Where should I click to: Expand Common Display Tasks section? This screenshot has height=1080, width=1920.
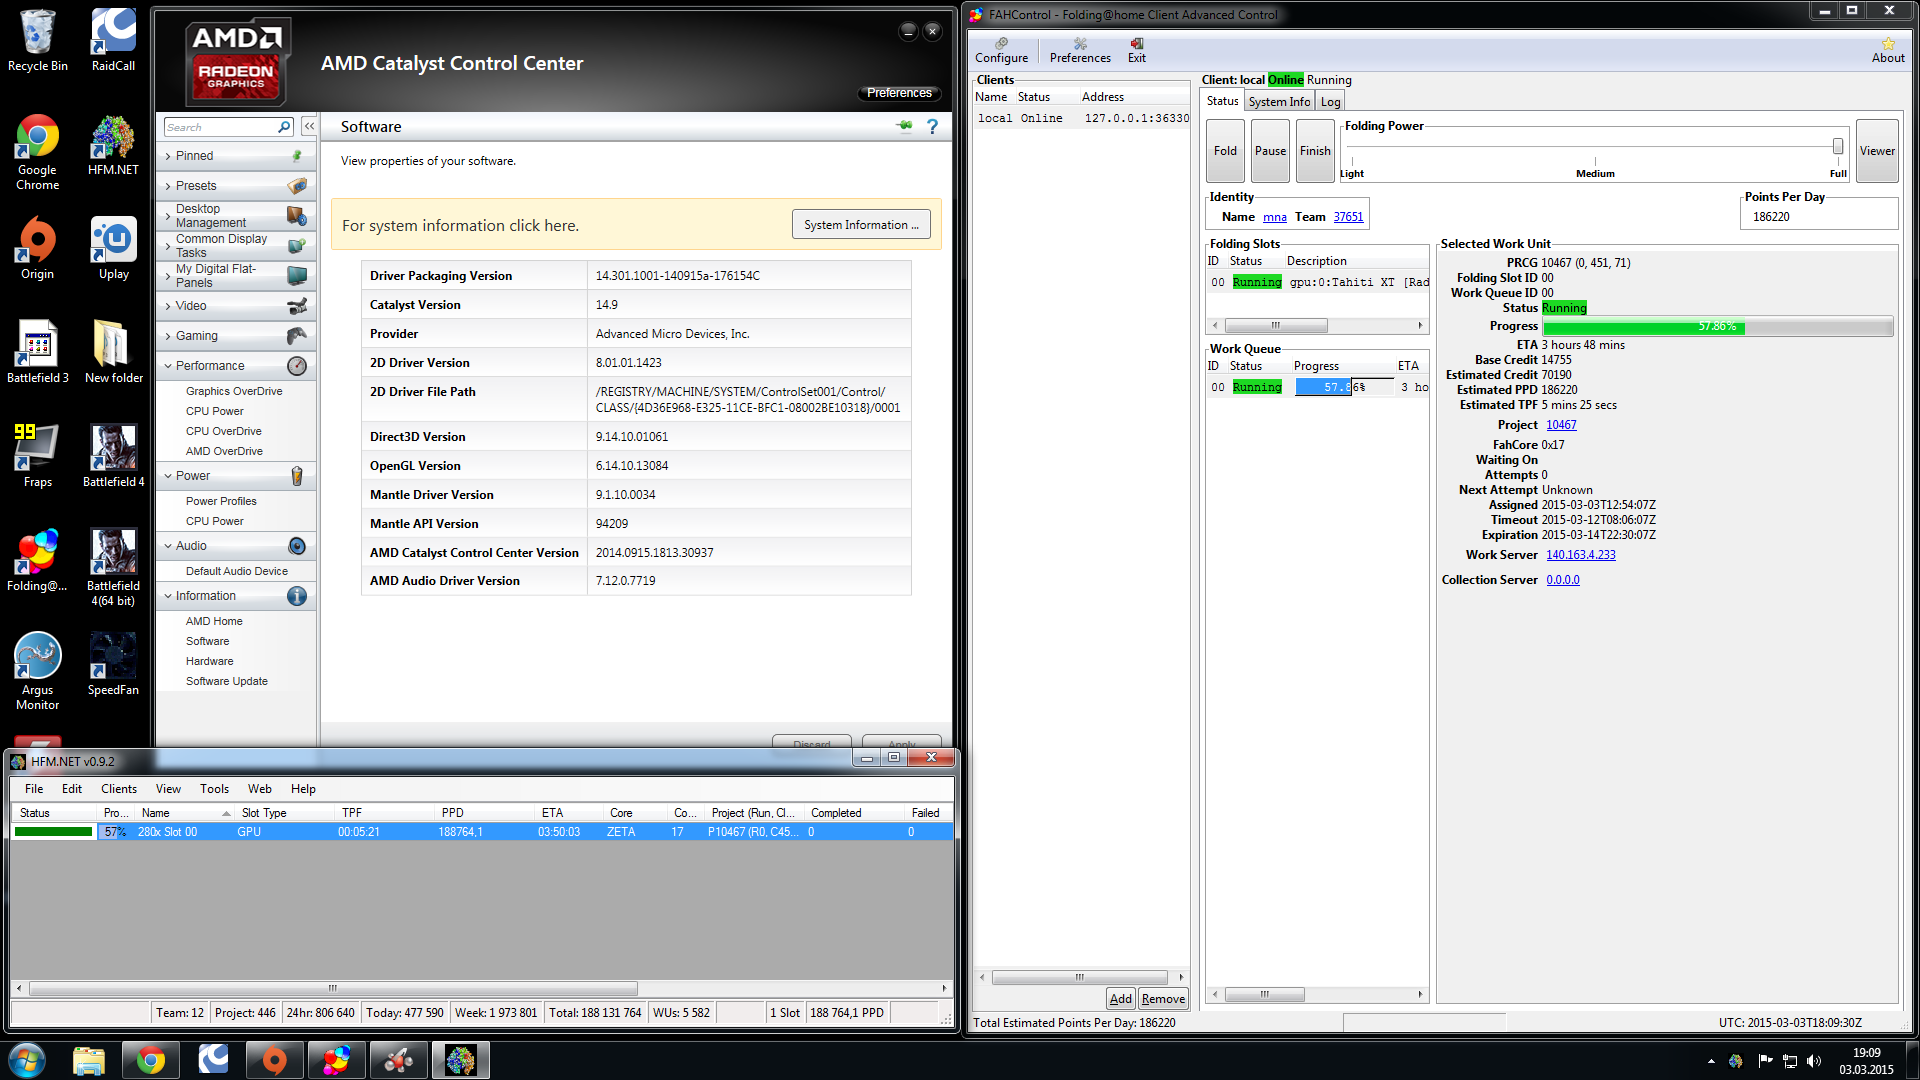236,246
